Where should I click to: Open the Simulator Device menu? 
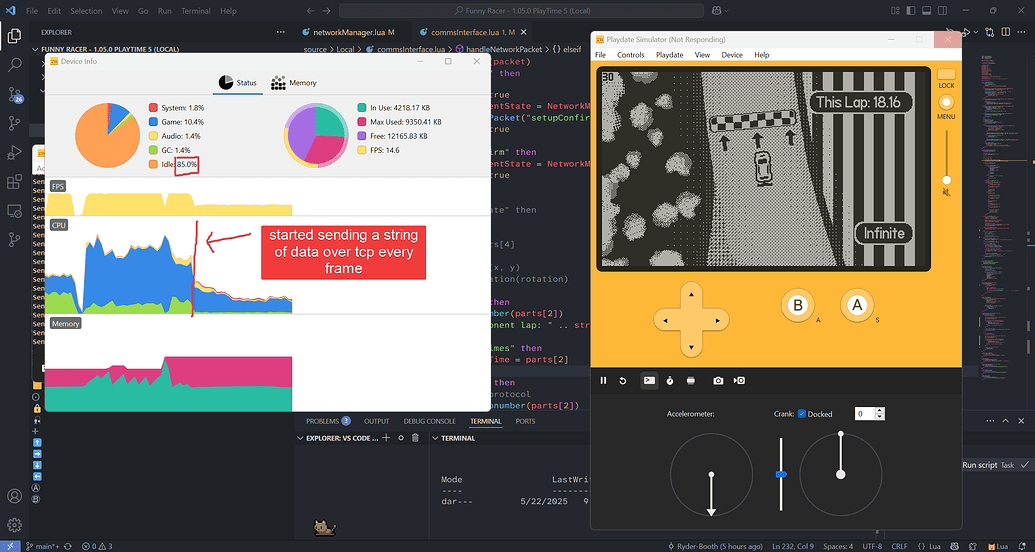pos(732,55)
